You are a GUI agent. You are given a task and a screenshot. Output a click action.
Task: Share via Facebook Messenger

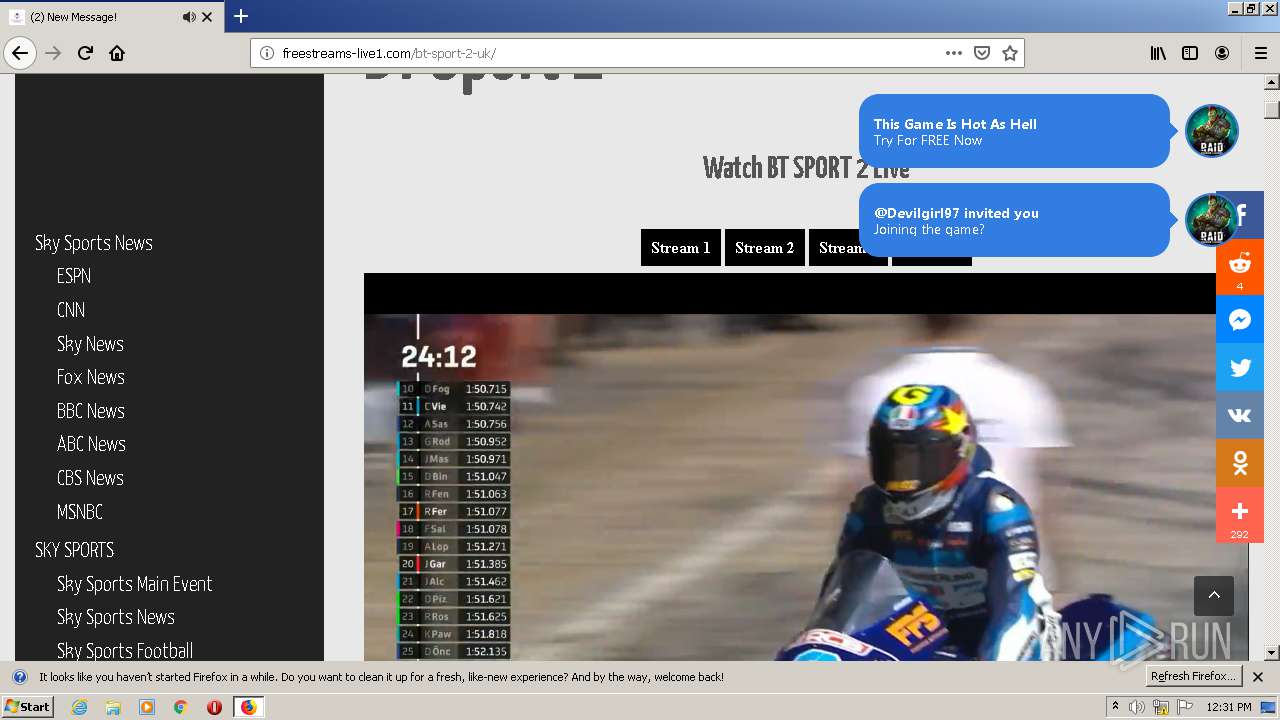(1240, 320)
